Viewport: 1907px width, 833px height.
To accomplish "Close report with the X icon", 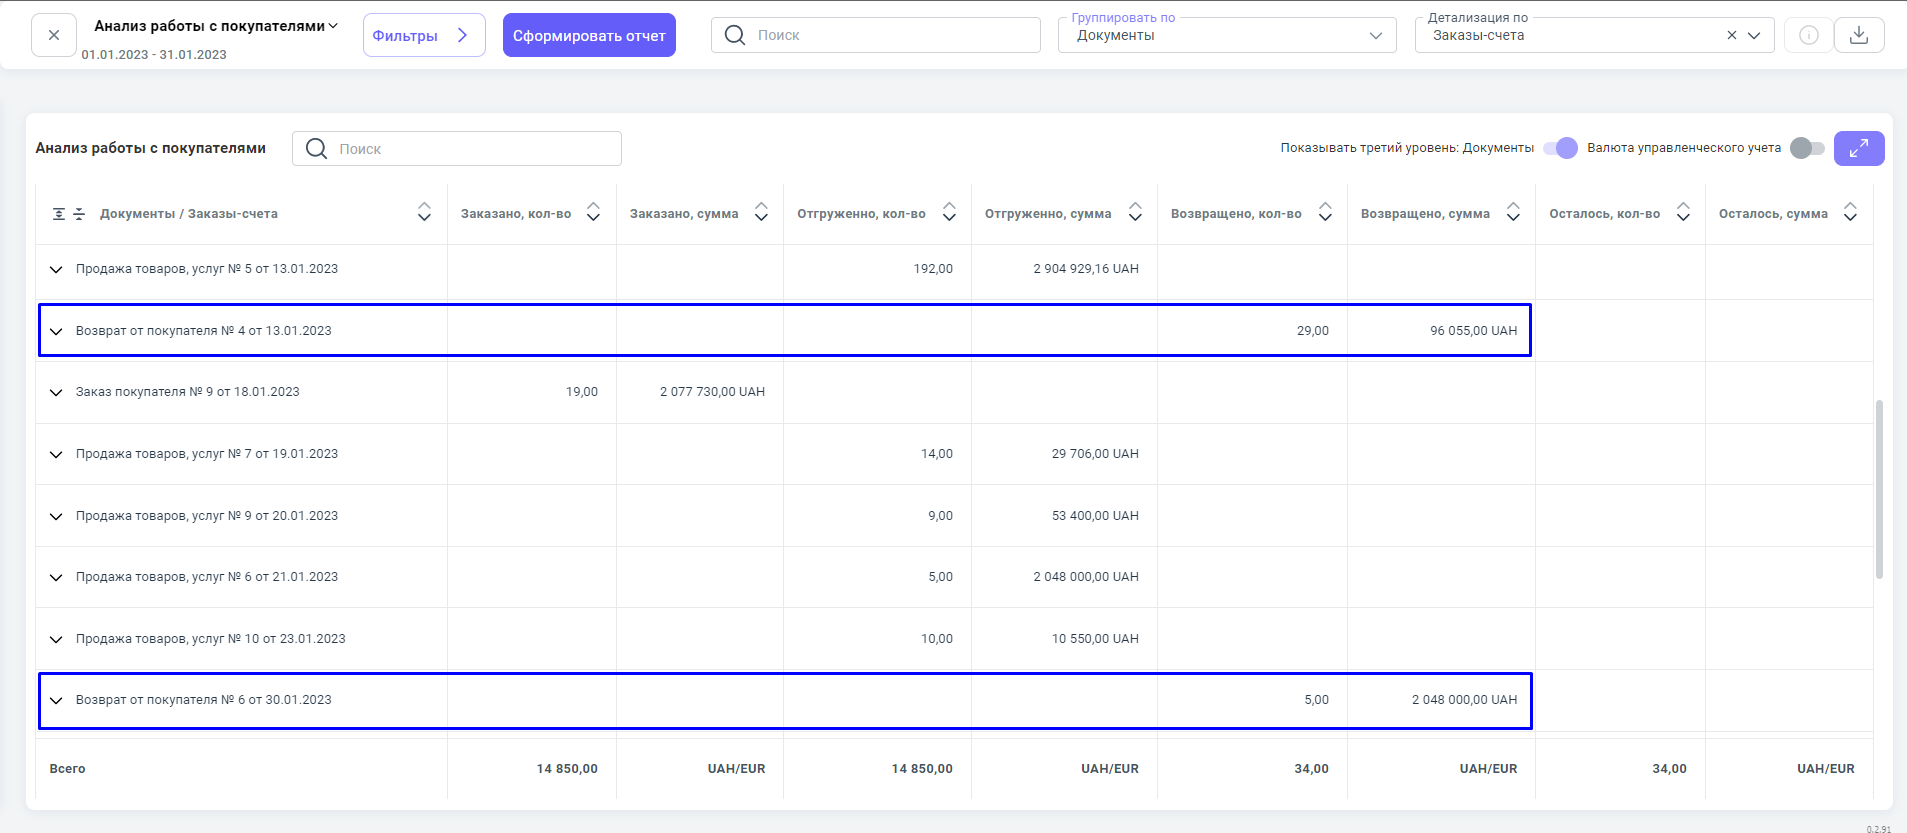I will [x=54, y=35].
